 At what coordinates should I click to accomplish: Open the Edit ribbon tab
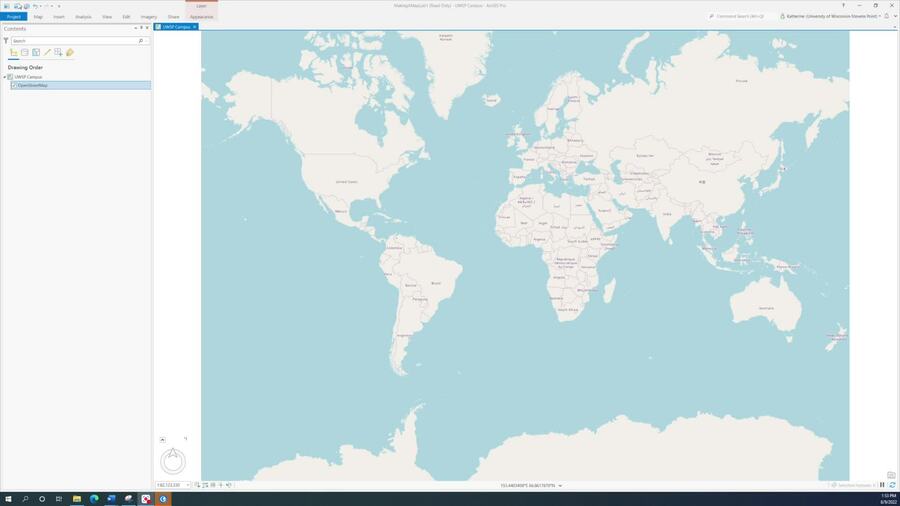[x=126, y=17]
